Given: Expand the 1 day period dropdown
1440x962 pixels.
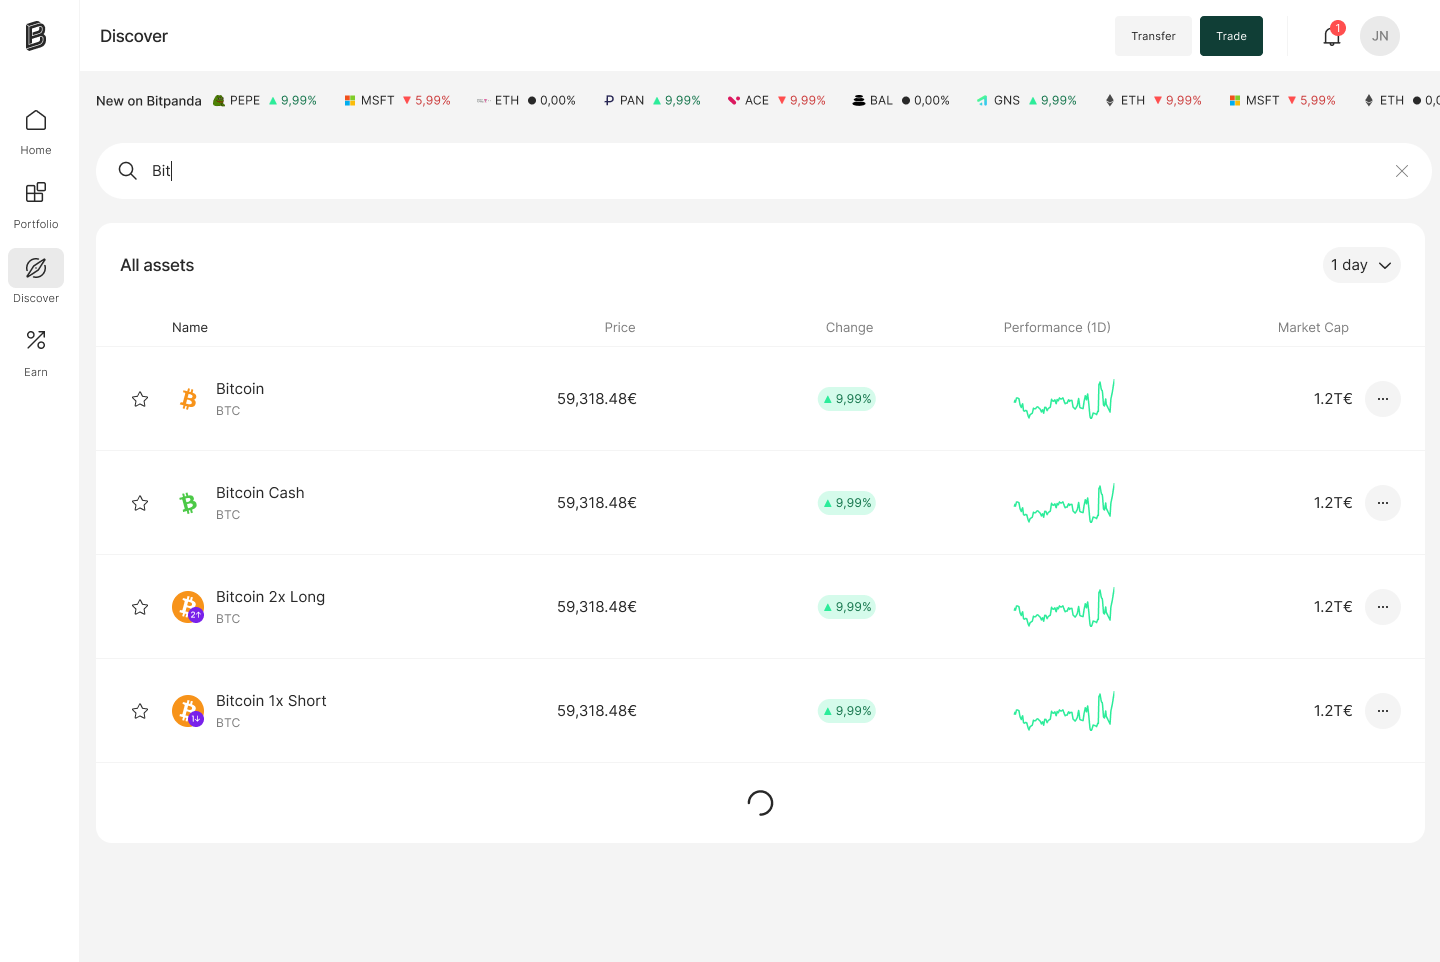Looking at the screenshot, I should pos(1361,265).
